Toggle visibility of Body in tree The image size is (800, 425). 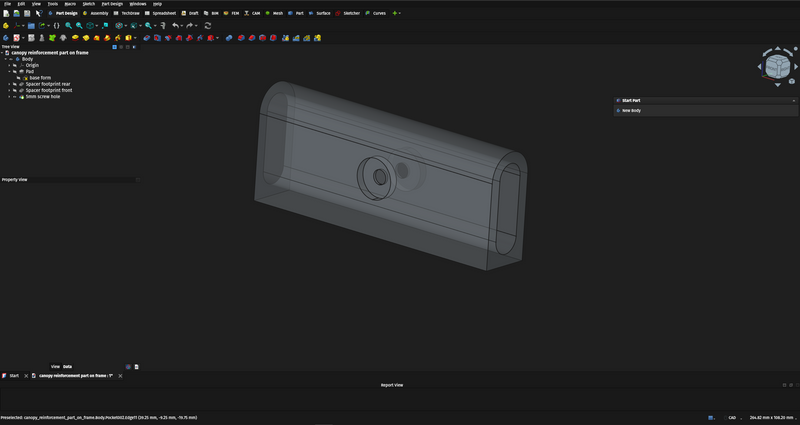[x=11, y=59]
